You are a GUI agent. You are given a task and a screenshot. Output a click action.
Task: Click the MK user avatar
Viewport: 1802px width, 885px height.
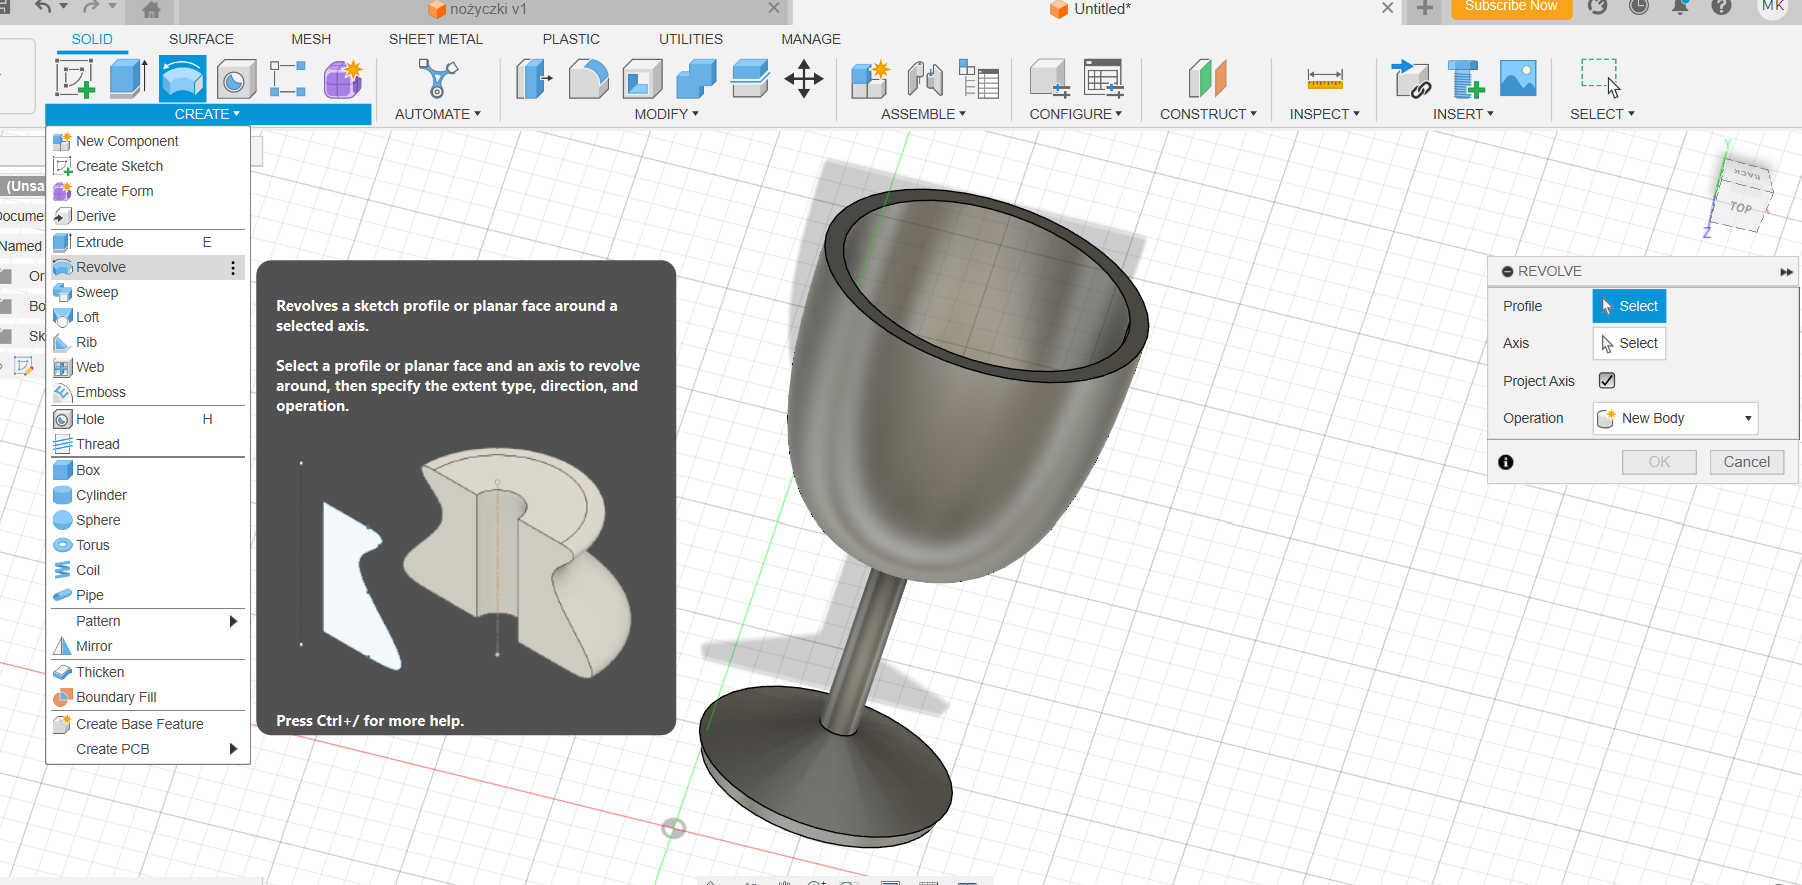tap(1773, 6)
